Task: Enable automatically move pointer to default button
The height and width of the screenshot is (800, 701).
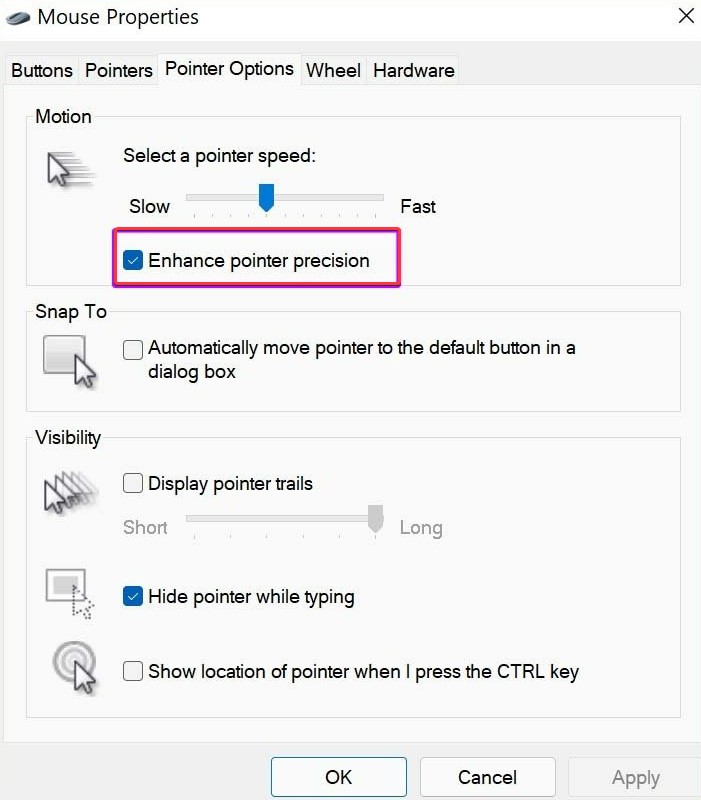Action: point(133,349)
